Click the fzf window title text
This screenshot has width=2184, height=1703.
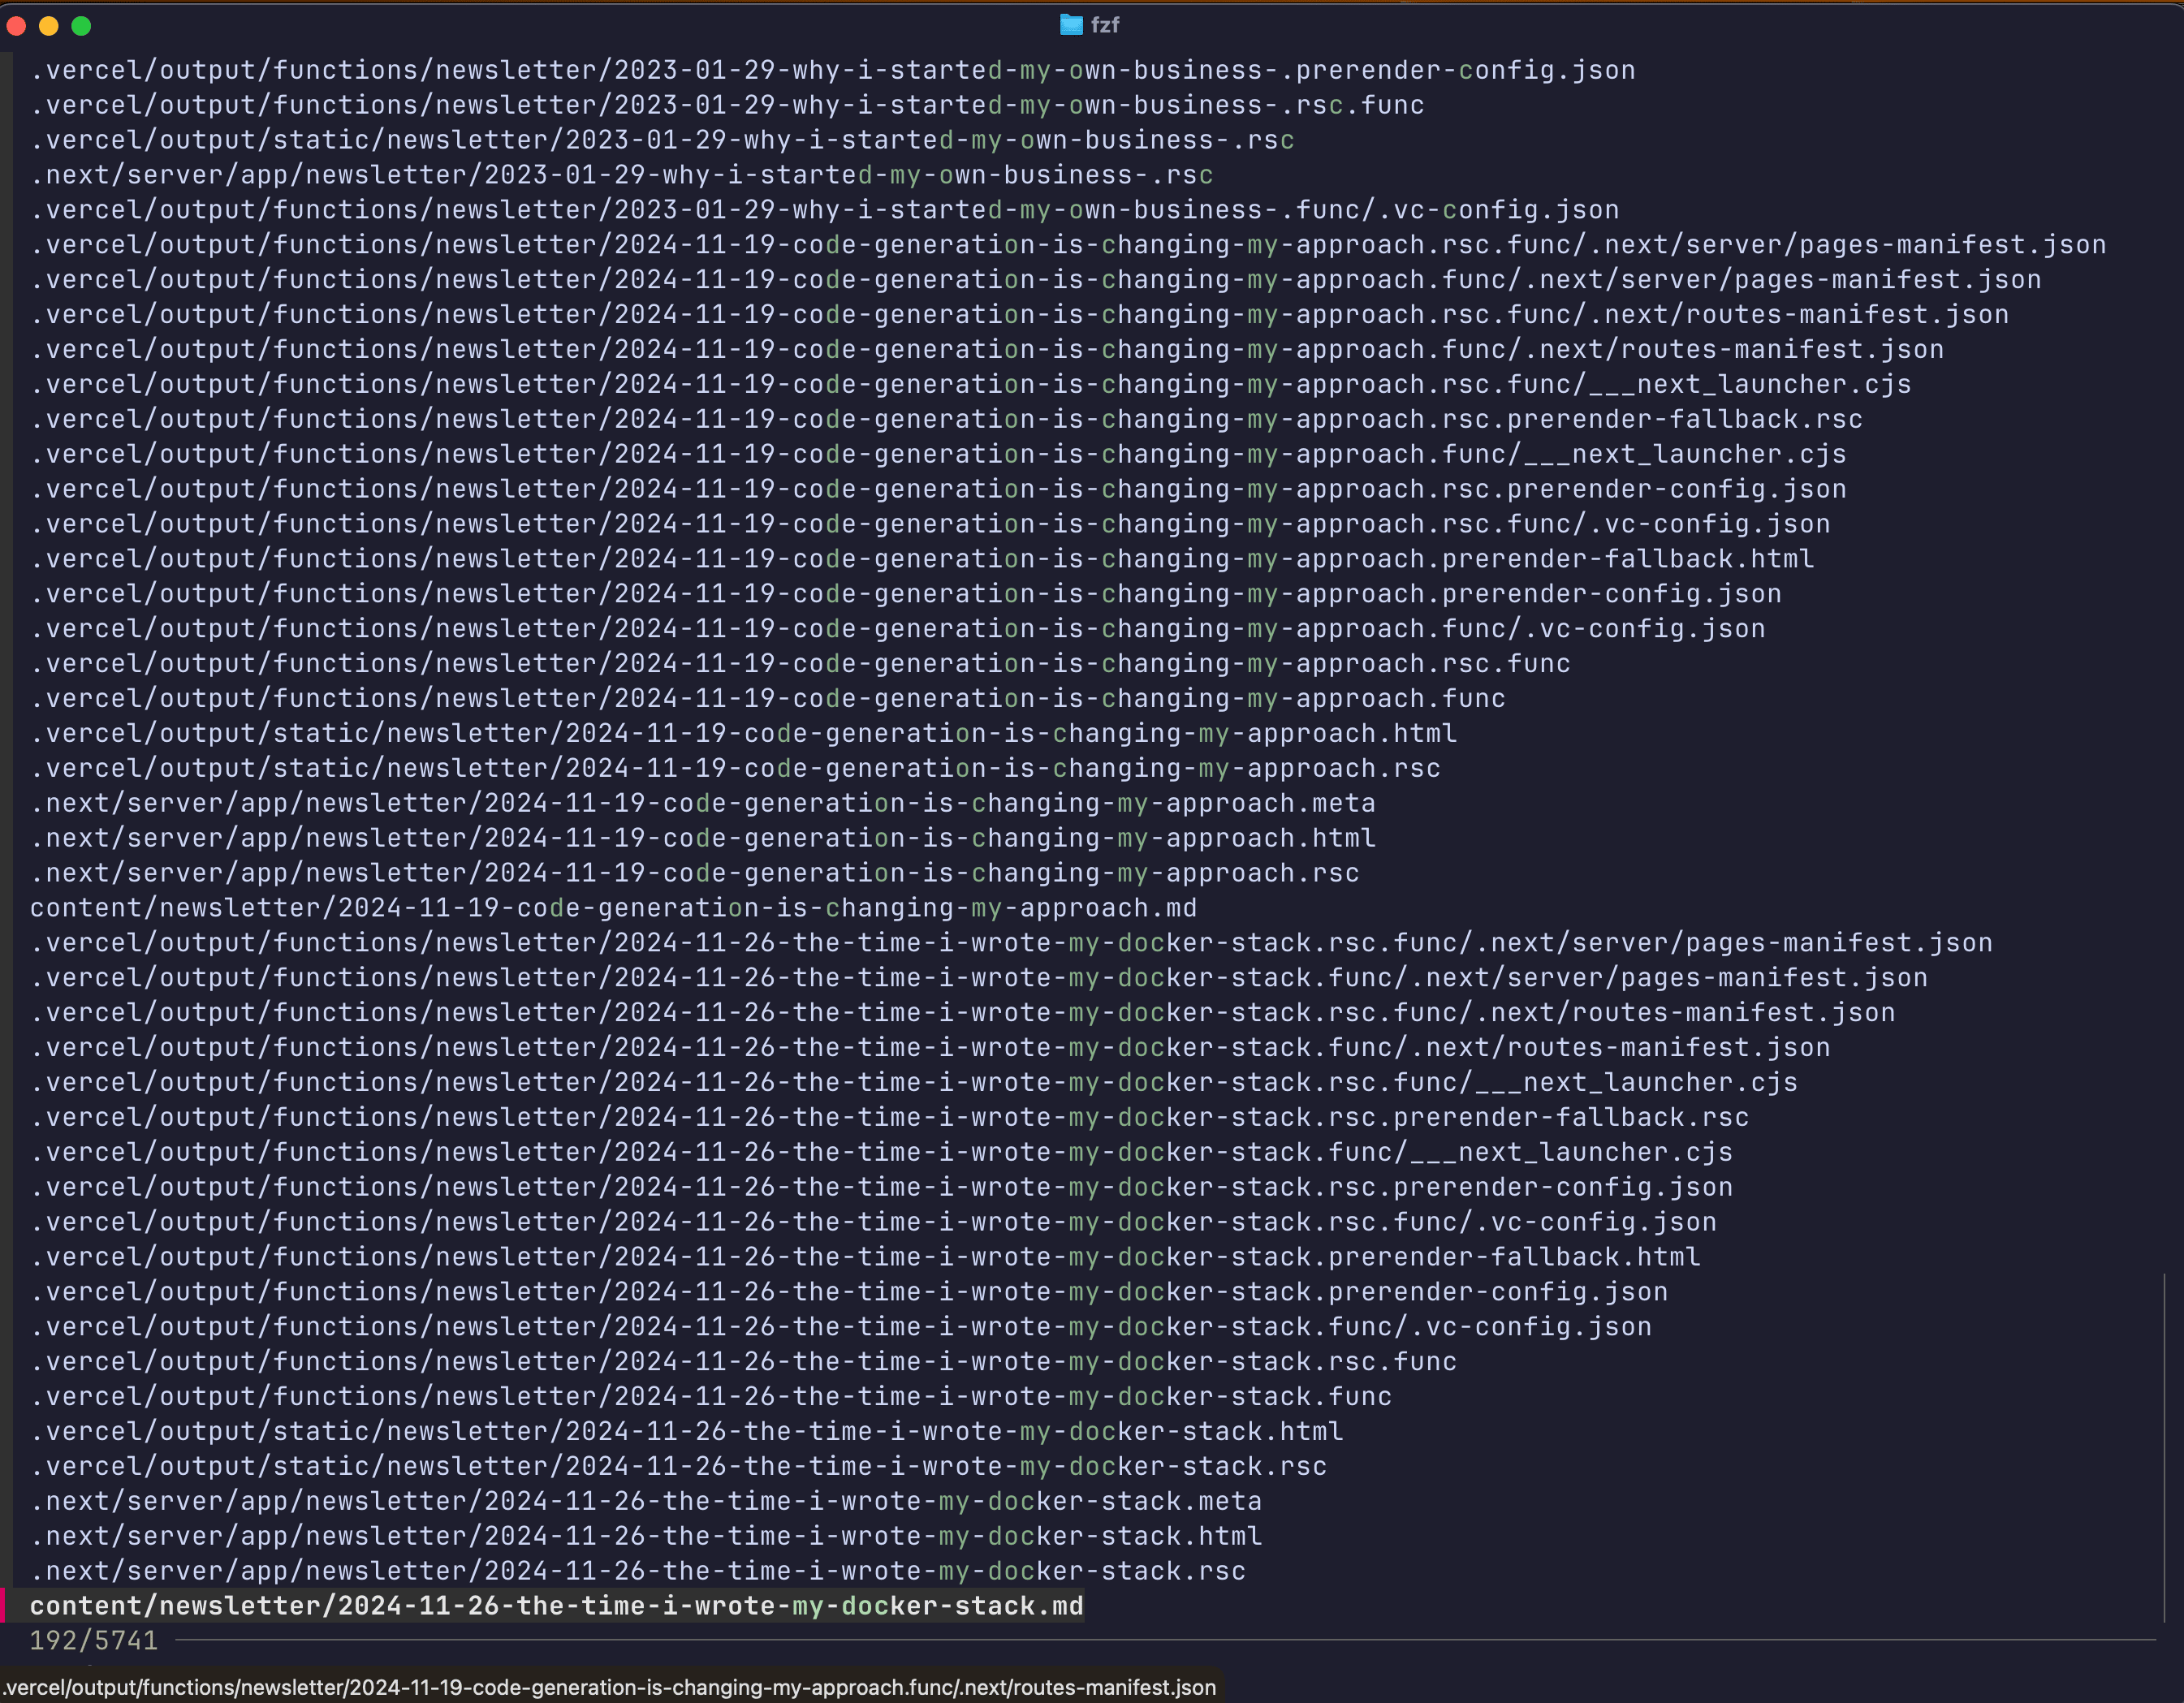(x=1104, y=25)
